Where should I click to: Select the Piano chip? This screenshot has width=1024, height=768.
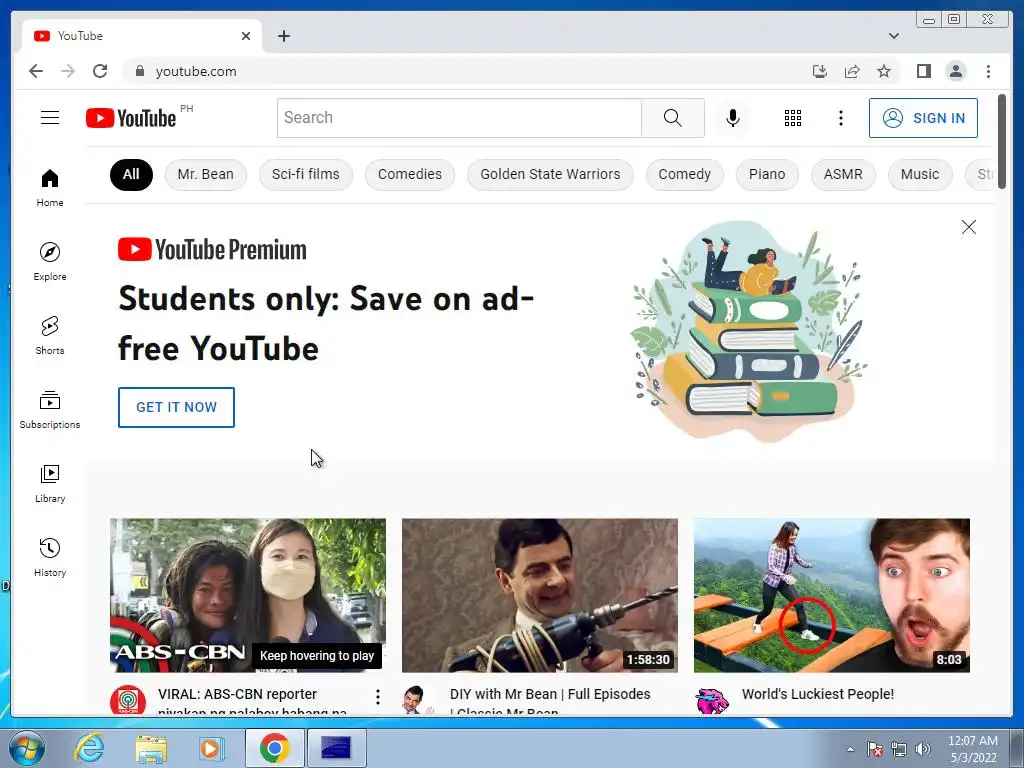click(x=767, y=174)
